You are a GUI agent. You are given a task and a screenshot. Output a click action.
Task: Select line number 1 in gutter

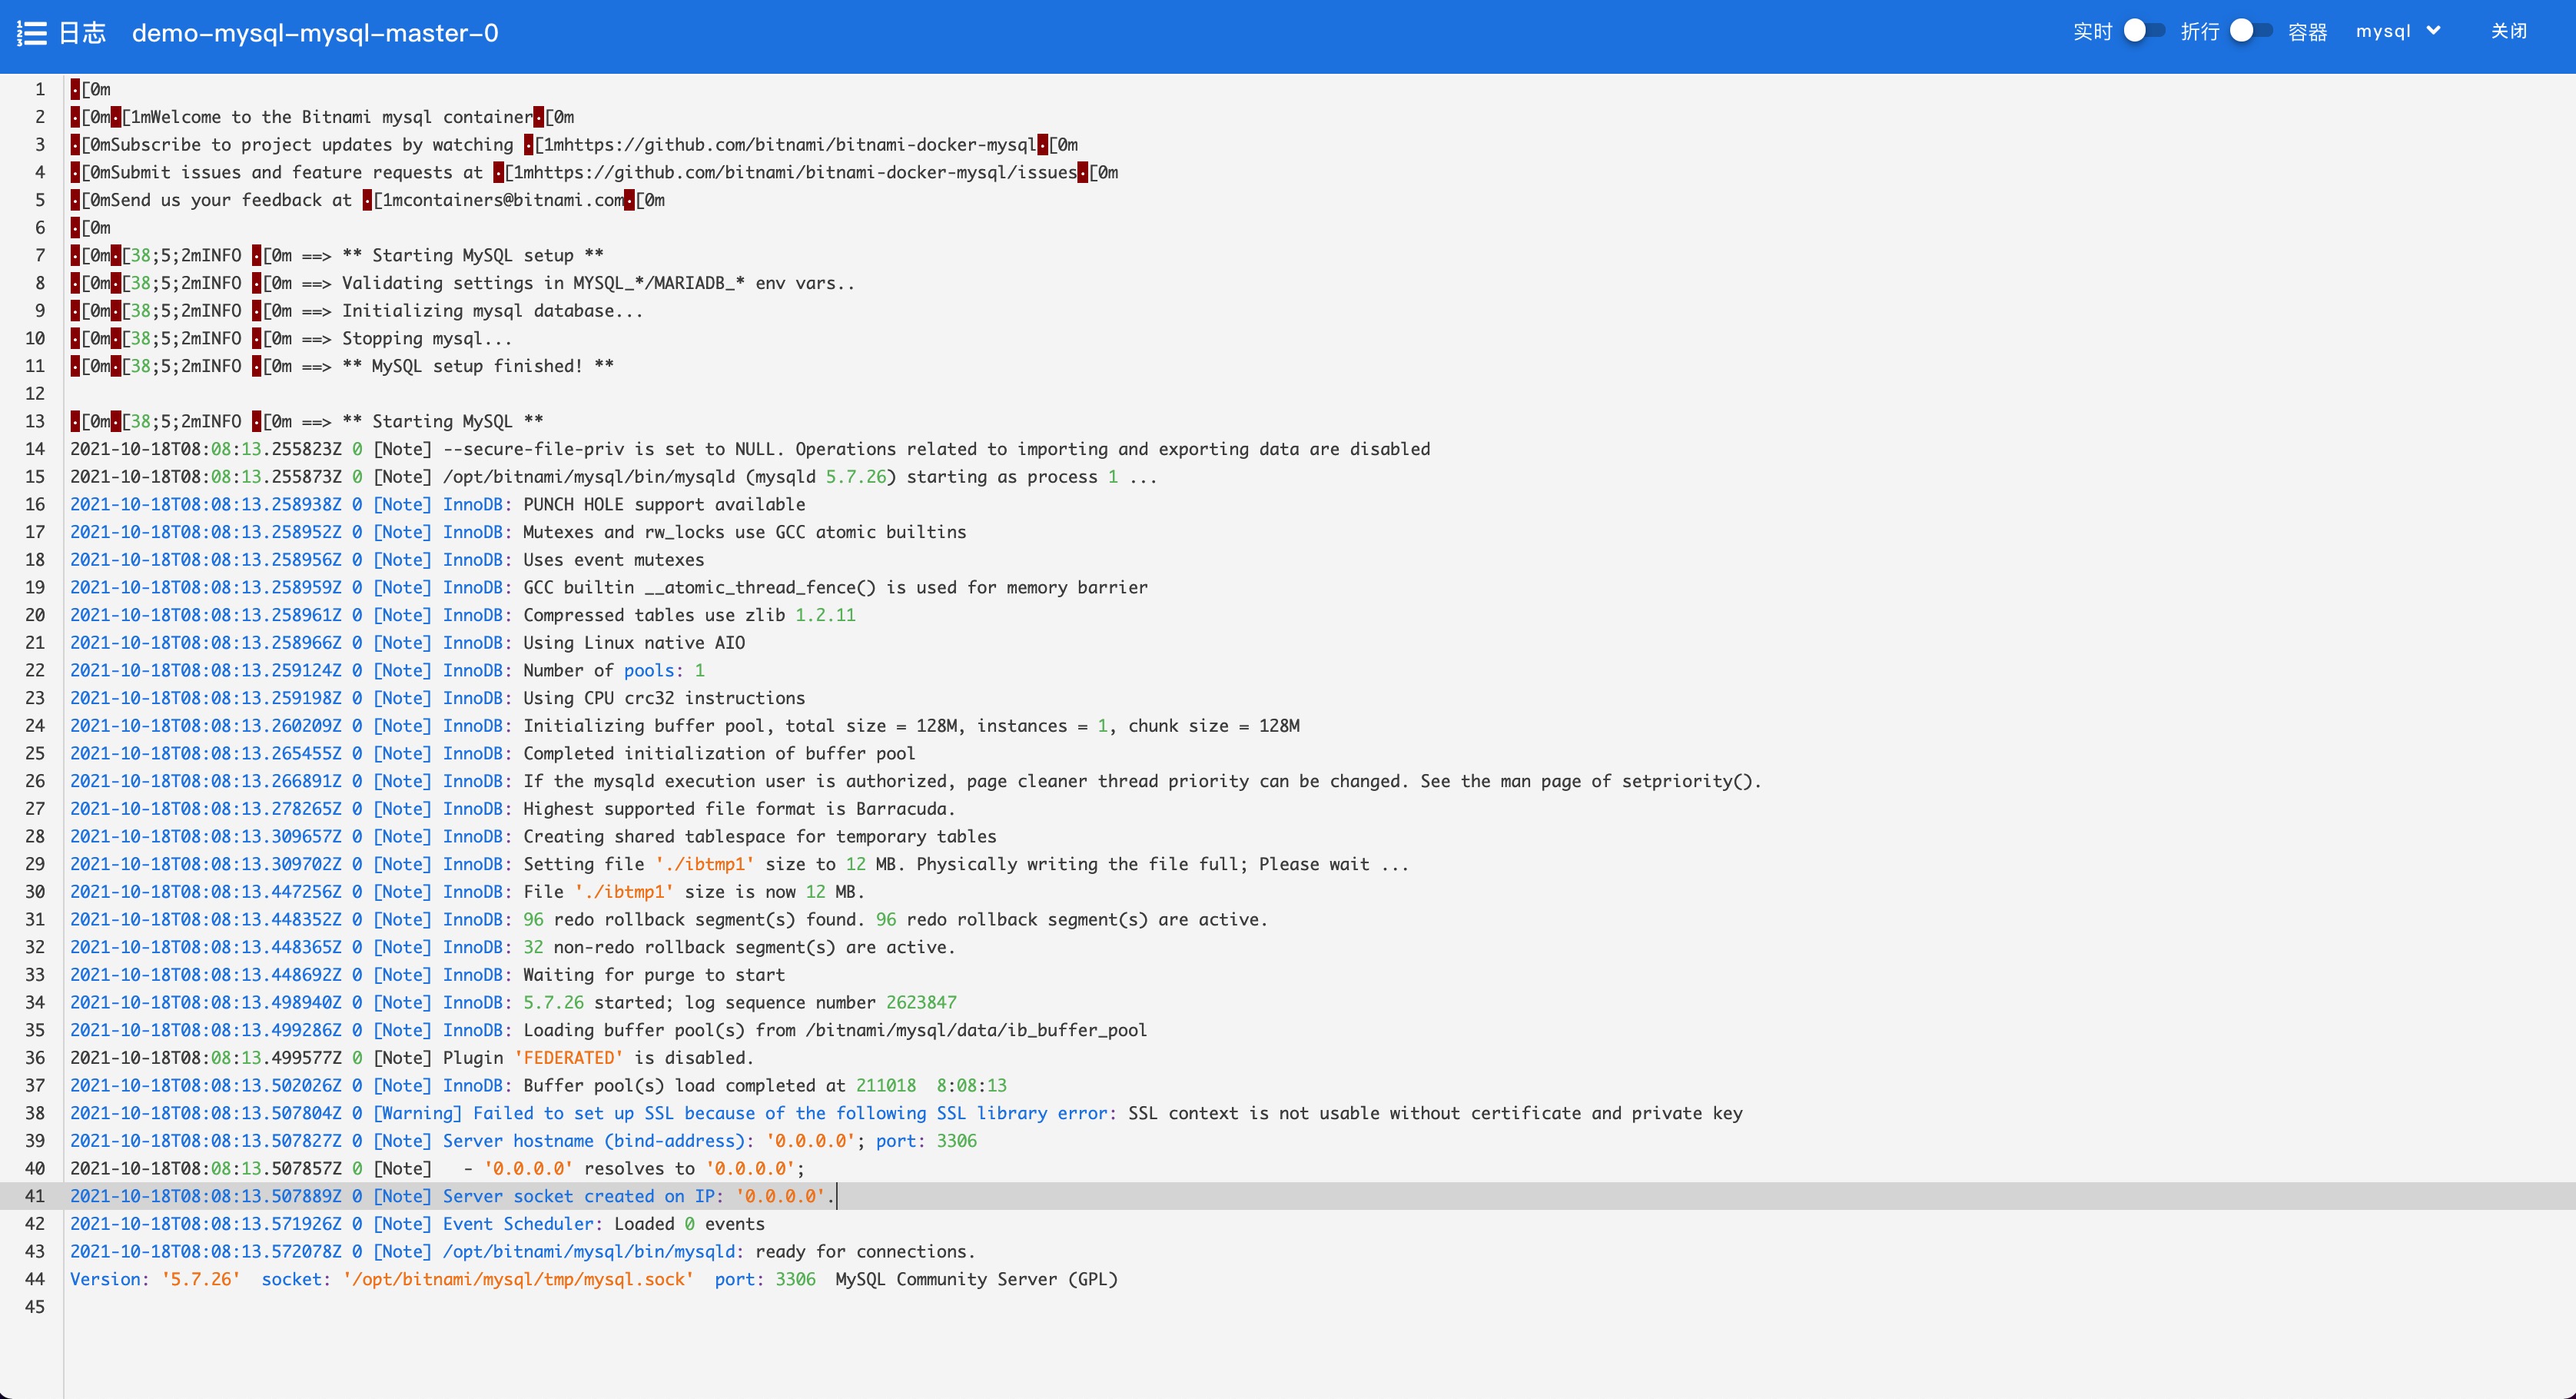click(40, 89)
